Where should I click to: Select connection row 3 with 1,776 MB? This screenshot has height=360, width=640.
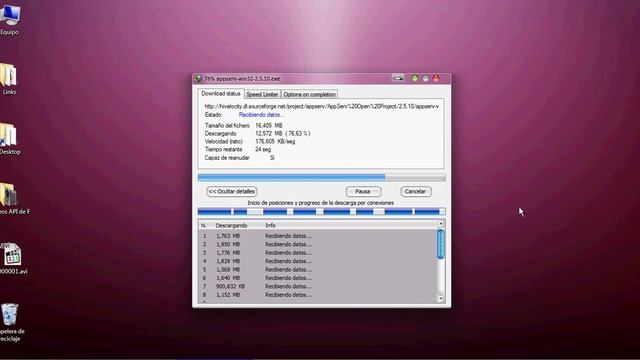(318, 253)
